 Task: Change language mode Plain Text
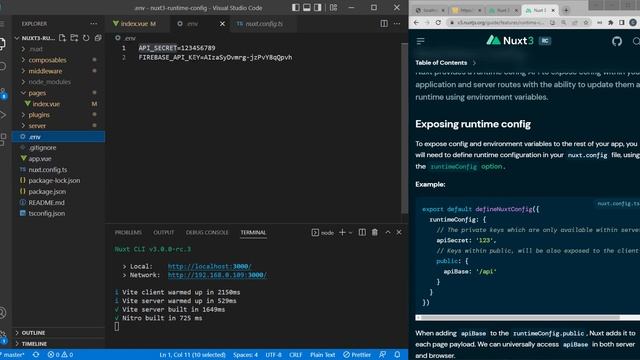pos(322,355)
